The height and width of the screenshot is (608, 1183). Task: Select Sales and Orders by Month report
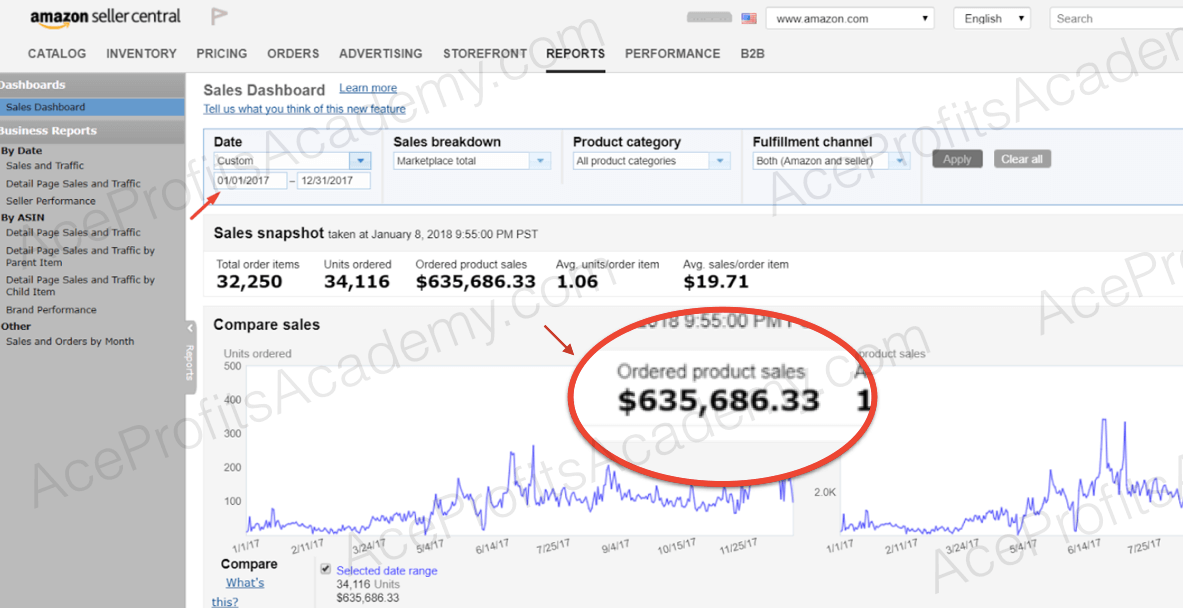70,342
